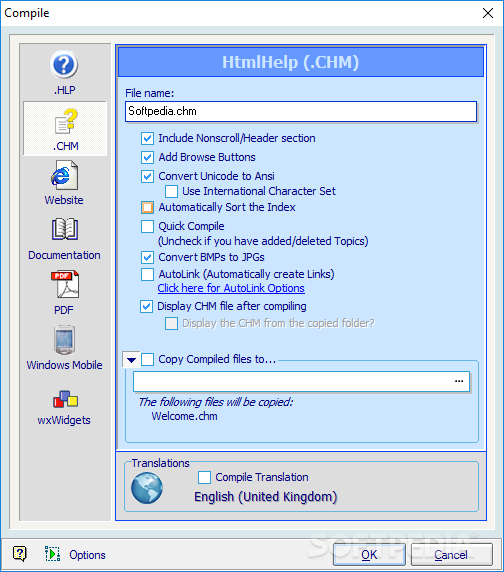Select the .HLP output format icon

click(64, 65)
